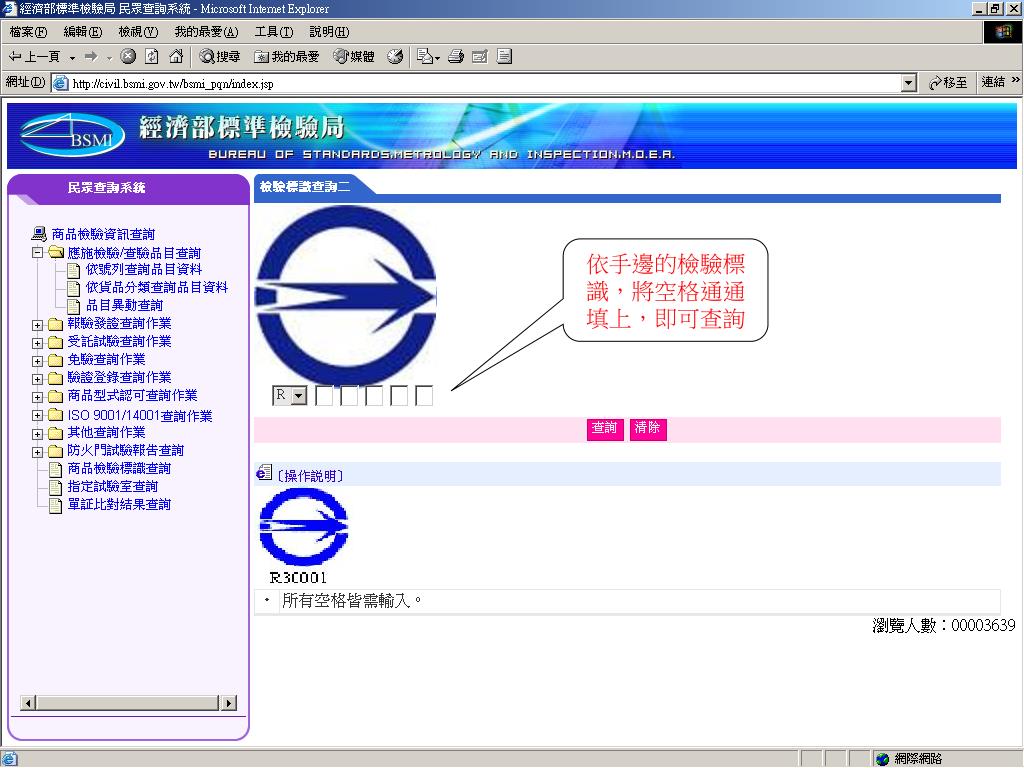Open the 搜尋 search toolbar button
This screenshot has width=1024, height=768.
[220, 57]
